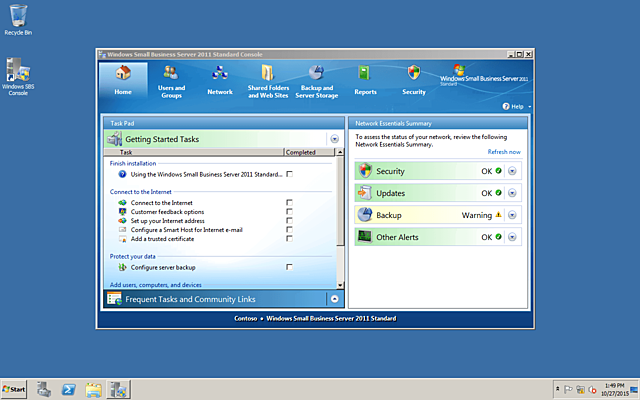
Task: Open Customer feedback options task
Action: [167, 212]
